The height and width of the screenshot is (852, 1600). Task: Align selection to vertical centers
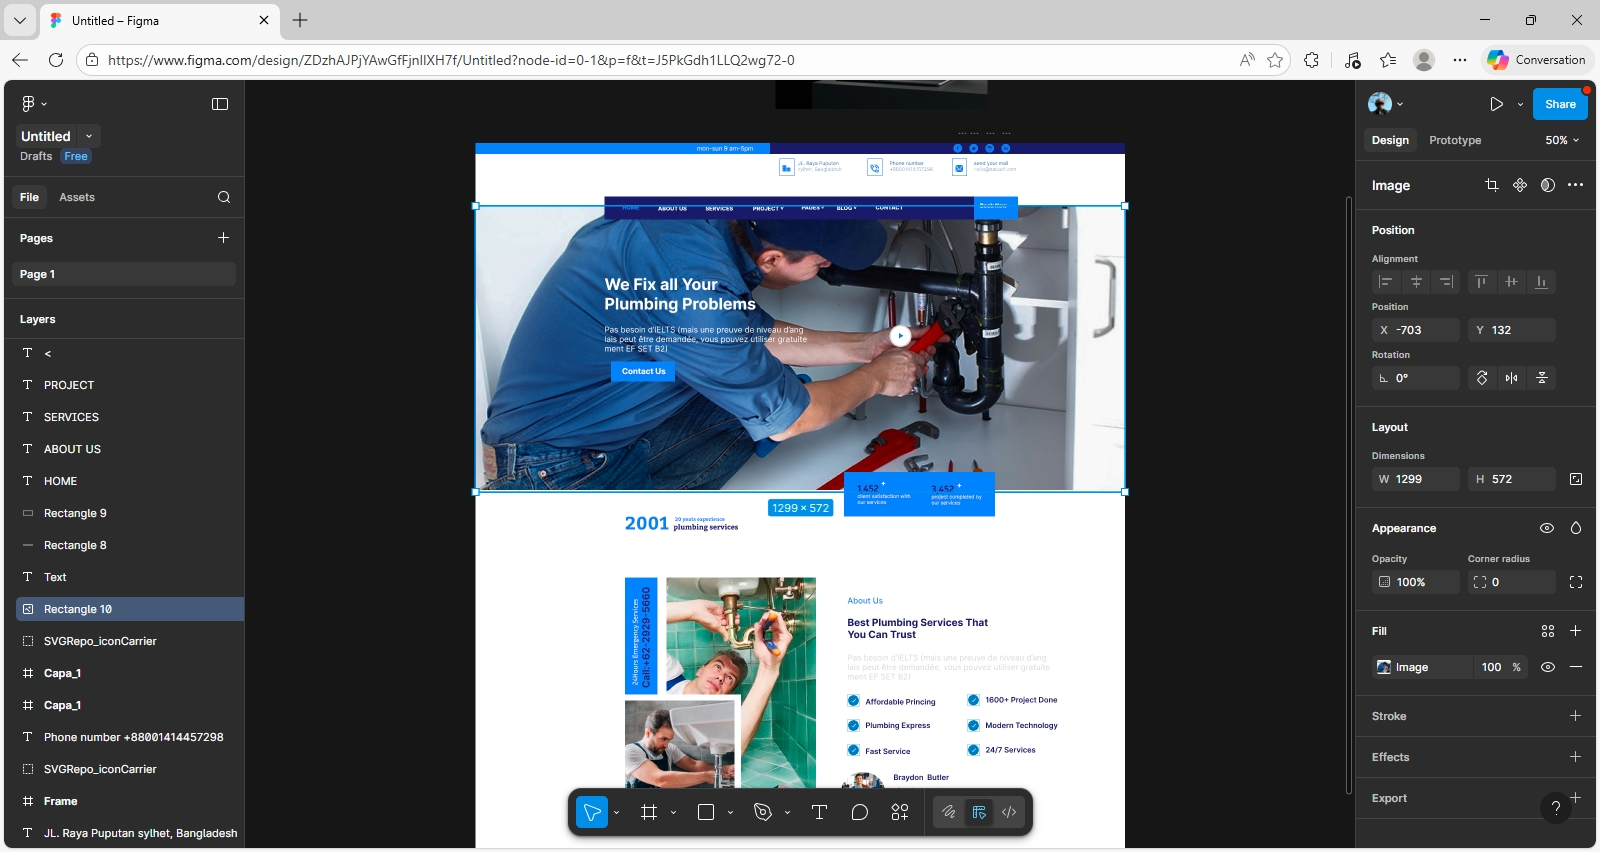(1512, 282)
